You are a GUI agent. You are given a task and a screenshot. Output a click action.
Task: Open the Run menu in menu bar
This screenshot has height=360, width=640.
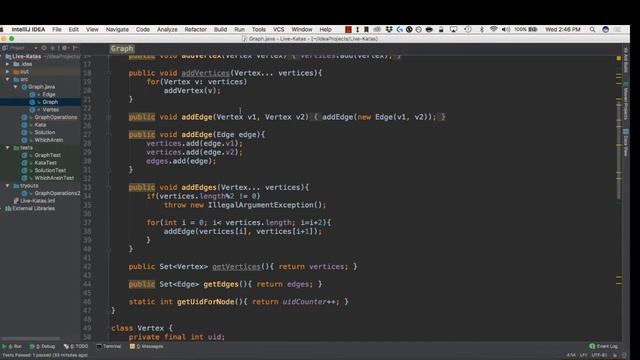coord(240,29)
